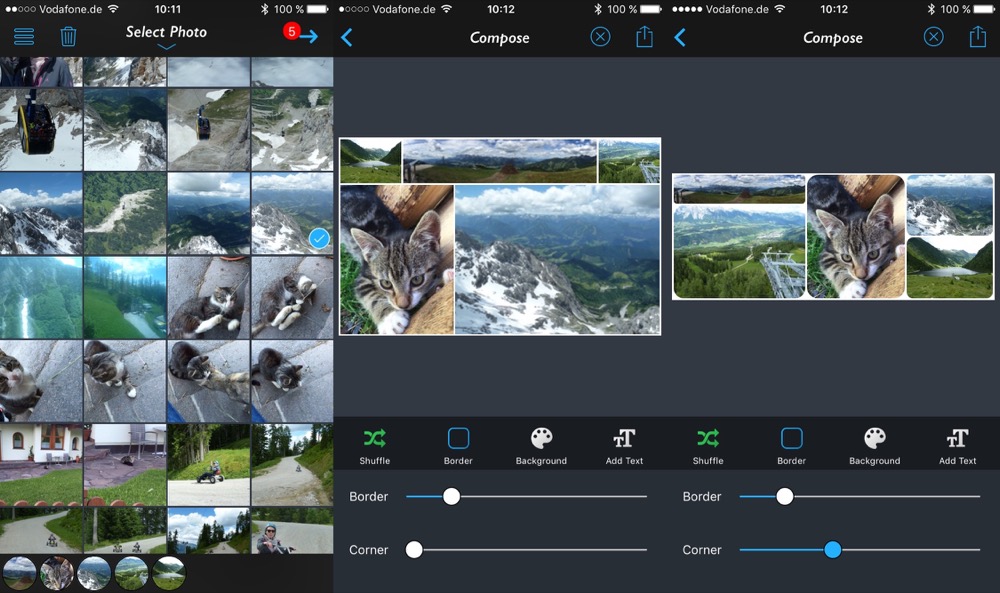Click the Corner slider handle in middle screen

click(x=414, y=550)
